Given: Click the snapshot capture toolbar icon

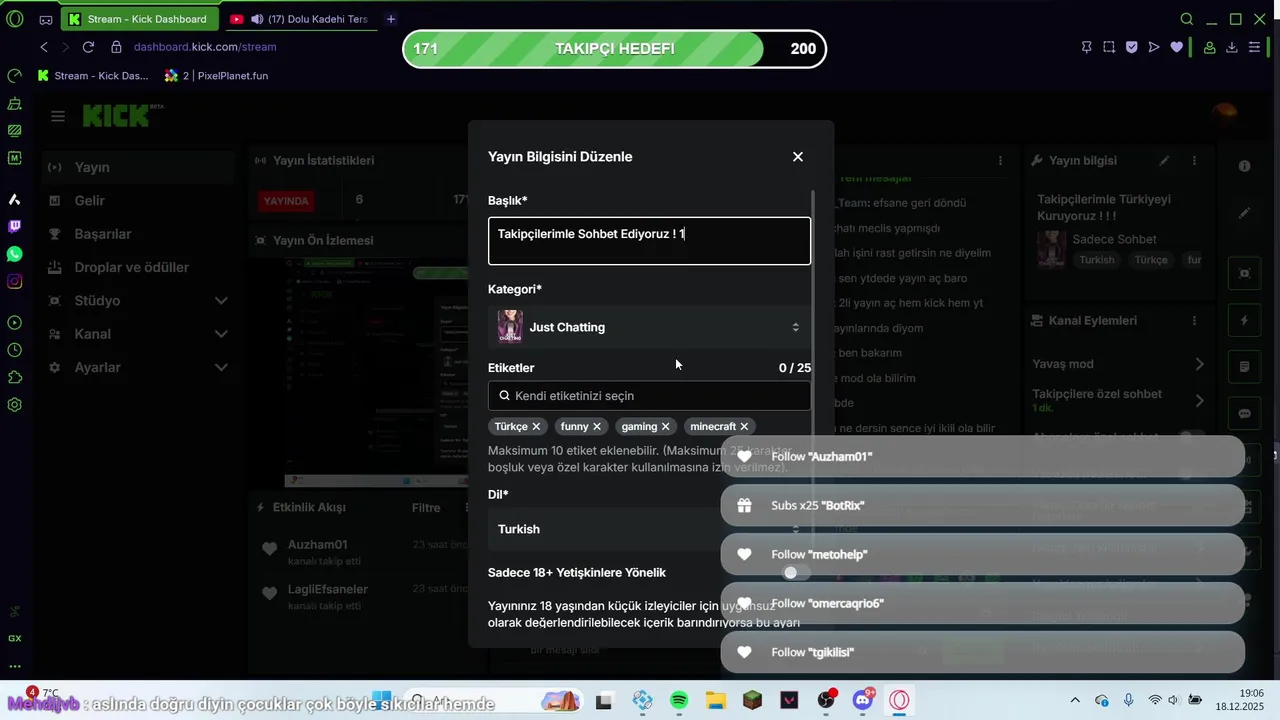Looking at the screenshot, I should pyautogui.click(x=1109, y=47).
